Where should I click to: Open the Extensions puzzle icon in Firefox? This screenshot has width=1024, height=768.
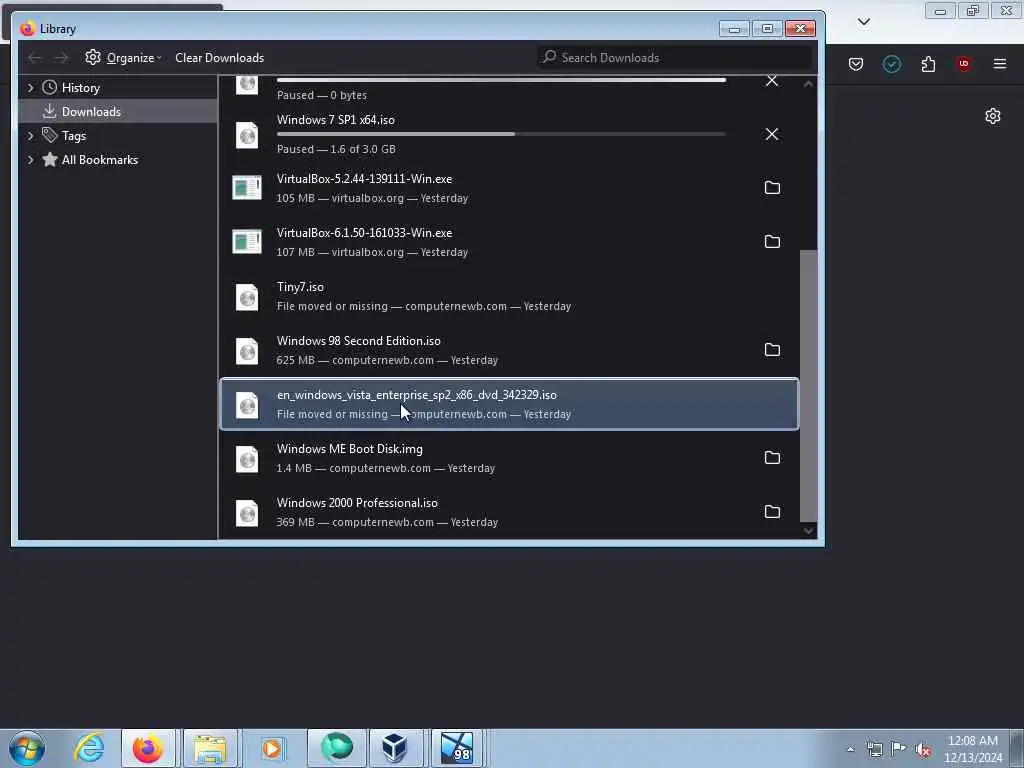point(928,64)
